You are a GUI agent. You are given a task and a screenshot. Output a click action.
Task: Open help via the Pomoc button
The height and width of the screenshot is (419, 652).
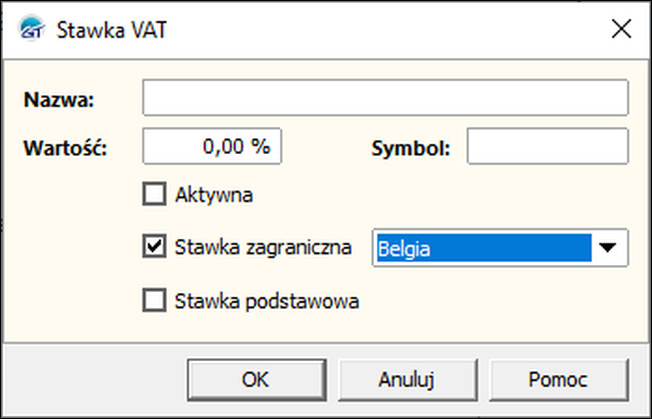point(558,380)
